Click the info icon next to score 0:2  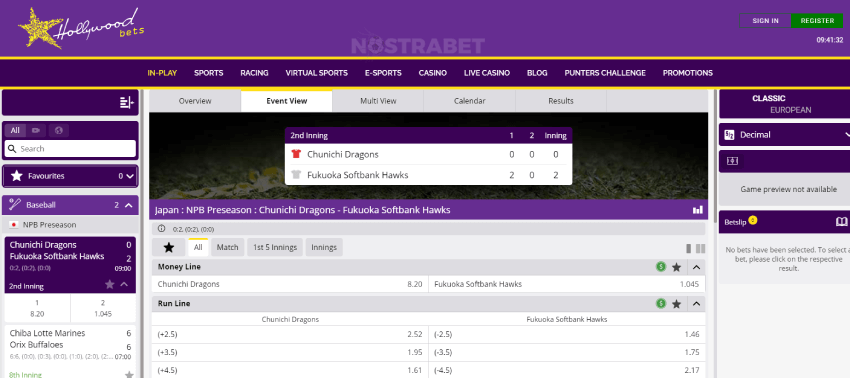[x=162, y=229]
